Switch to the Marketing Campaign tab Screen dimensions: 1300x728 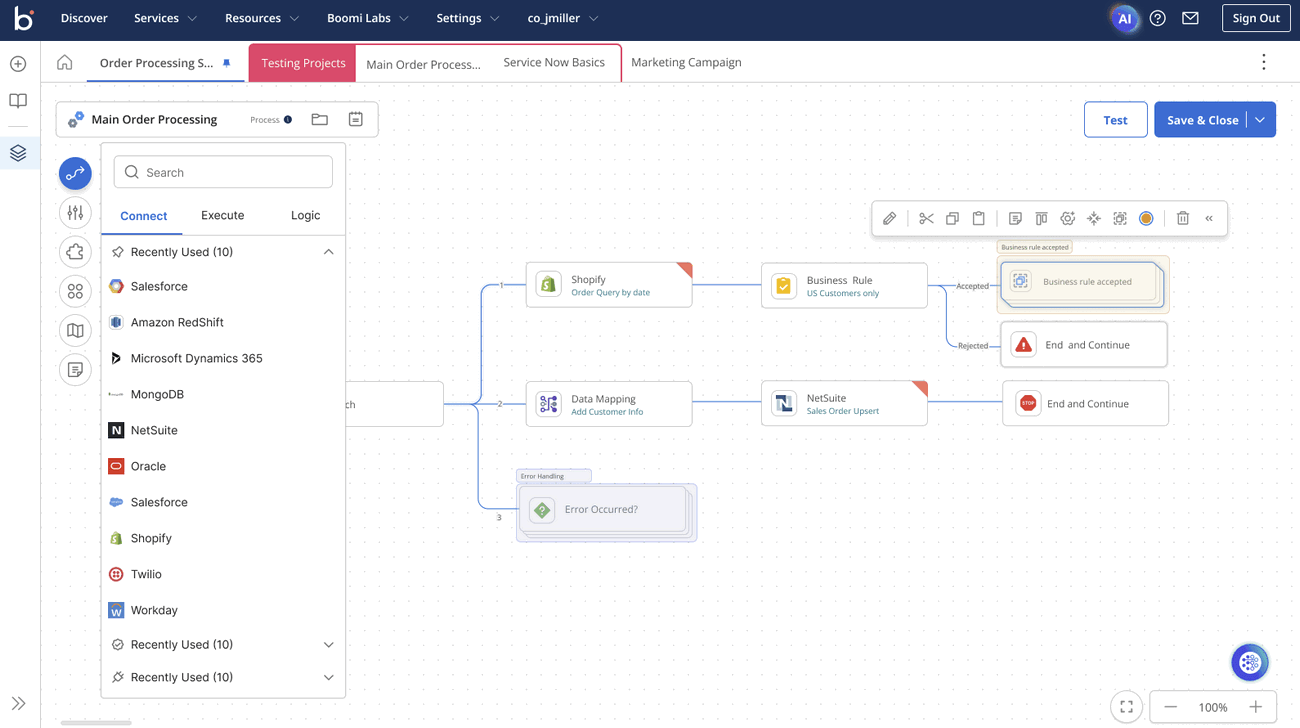(686, 62)
